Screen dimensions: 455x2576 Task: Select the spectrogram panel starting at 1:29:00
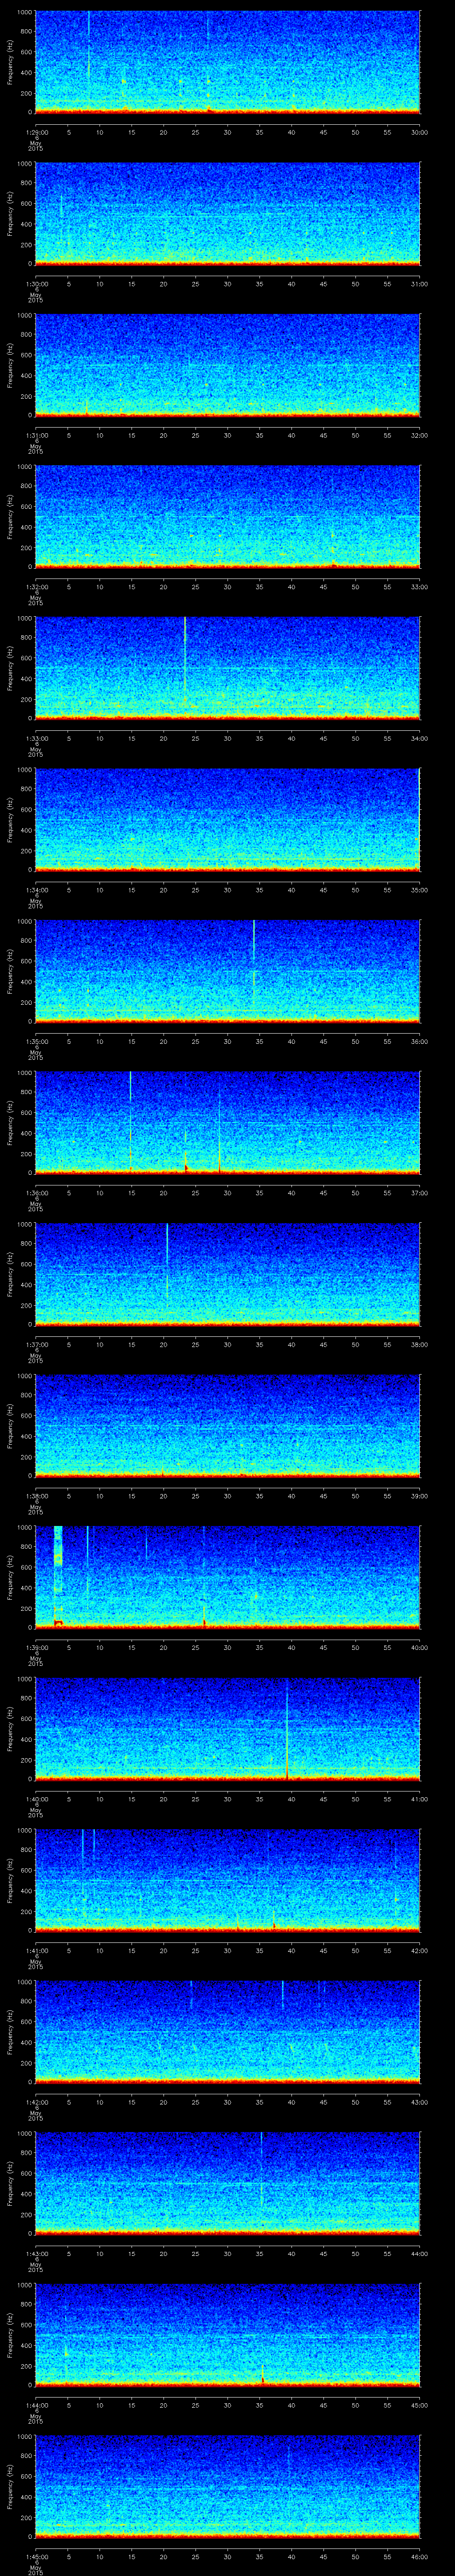pos(227,62)
